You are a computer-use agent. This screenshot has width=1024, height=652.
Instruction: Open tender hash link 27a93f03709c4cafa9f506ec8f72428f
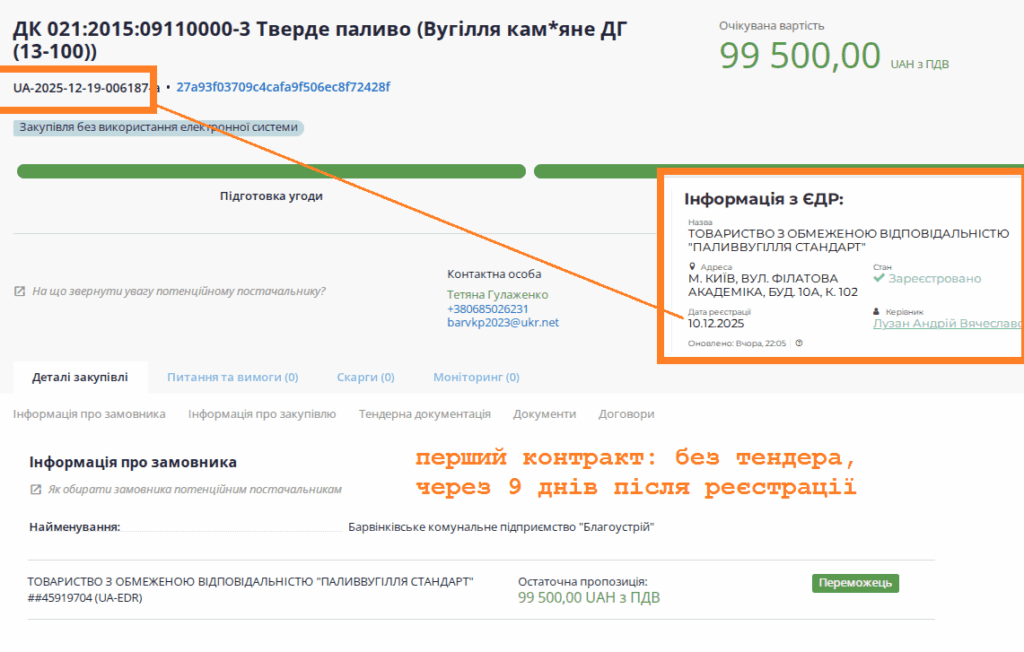283,87
